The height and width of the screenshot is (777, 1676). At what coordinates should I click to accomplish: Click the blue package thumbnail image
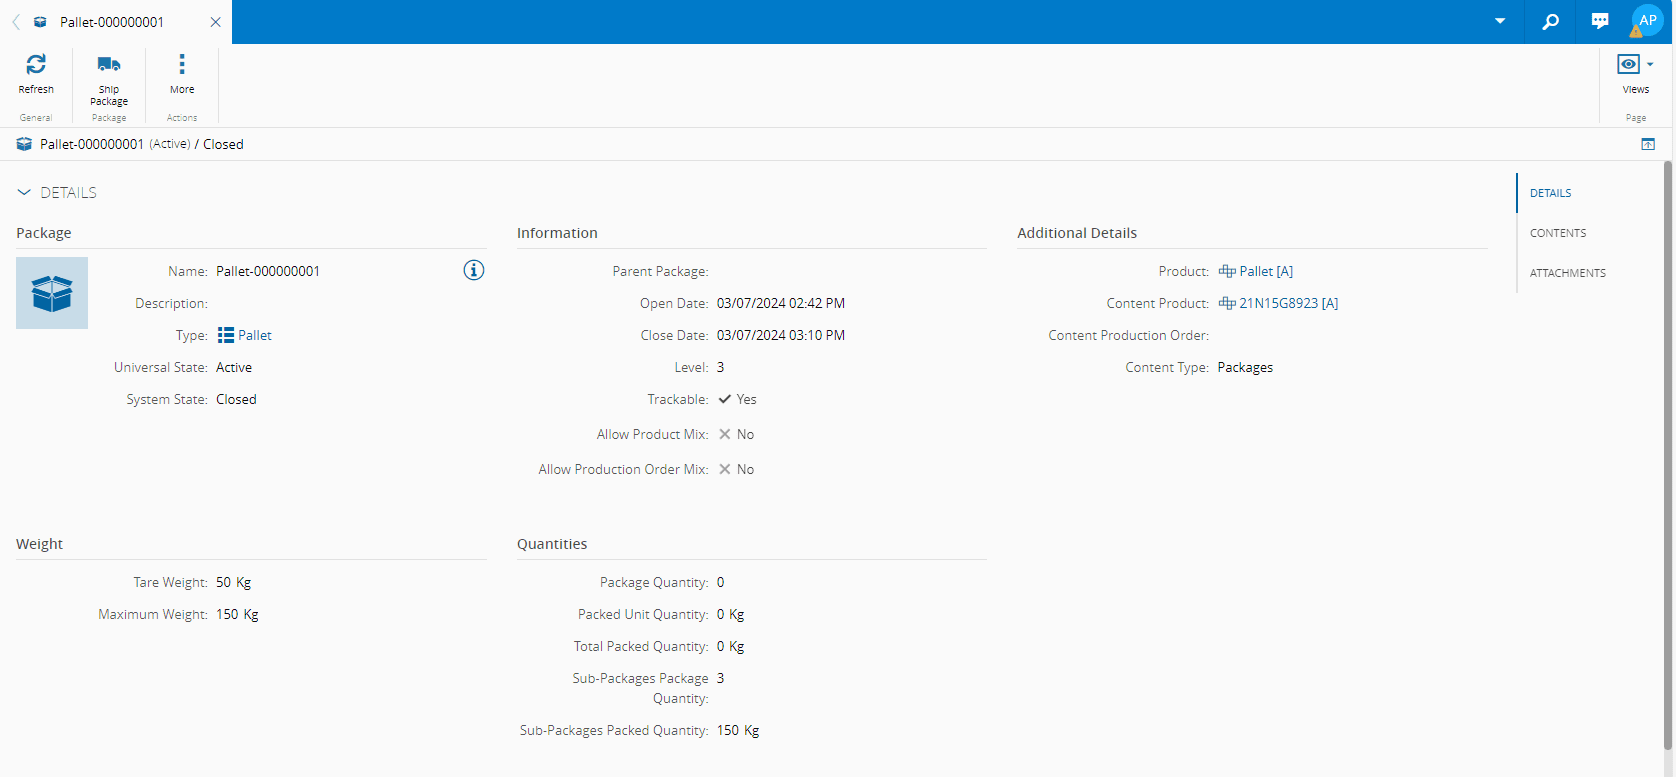pos(52,293)
